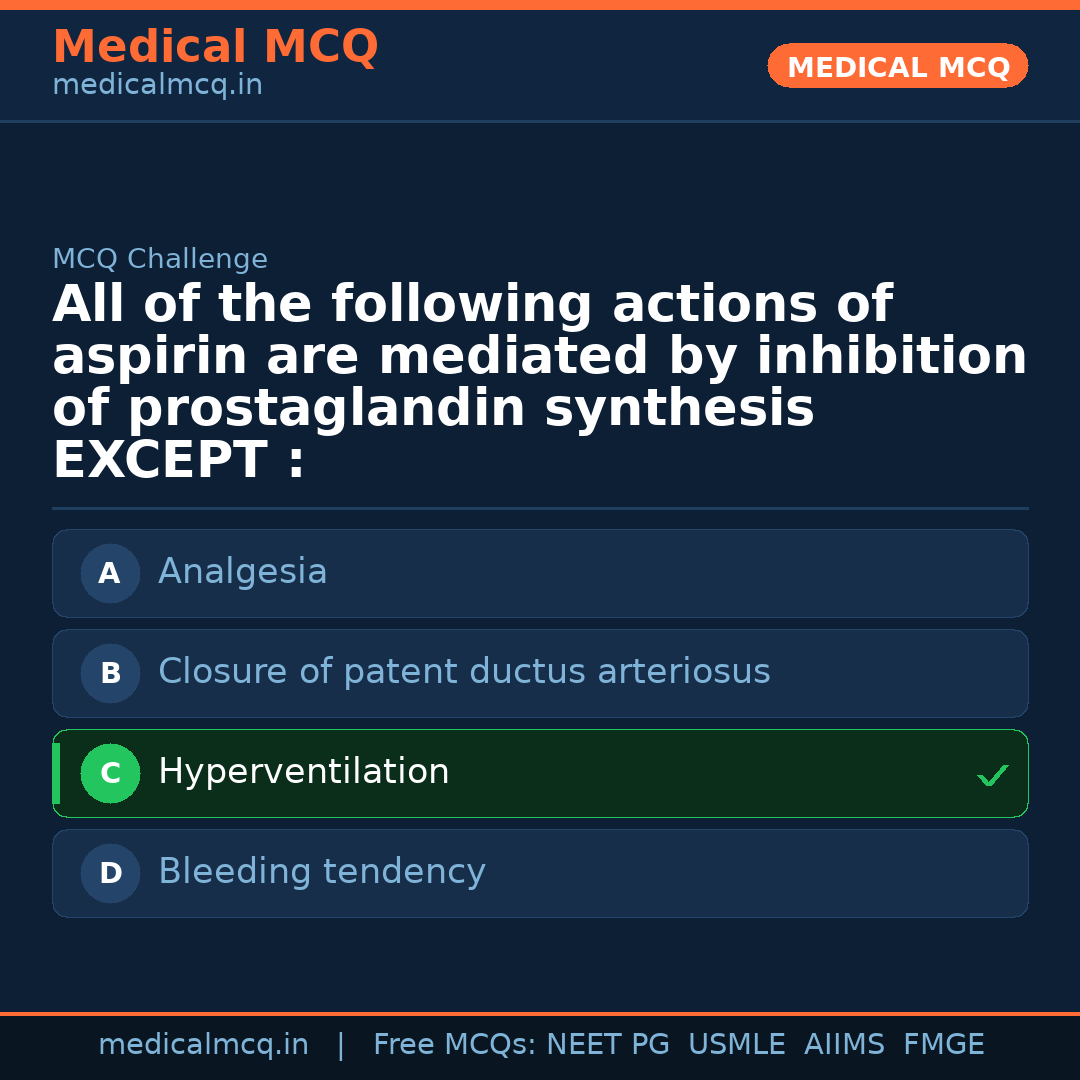Click FMGE in the footer
The height and width of the screenshot is (1080, 1080).
(x=944, y=1045)
